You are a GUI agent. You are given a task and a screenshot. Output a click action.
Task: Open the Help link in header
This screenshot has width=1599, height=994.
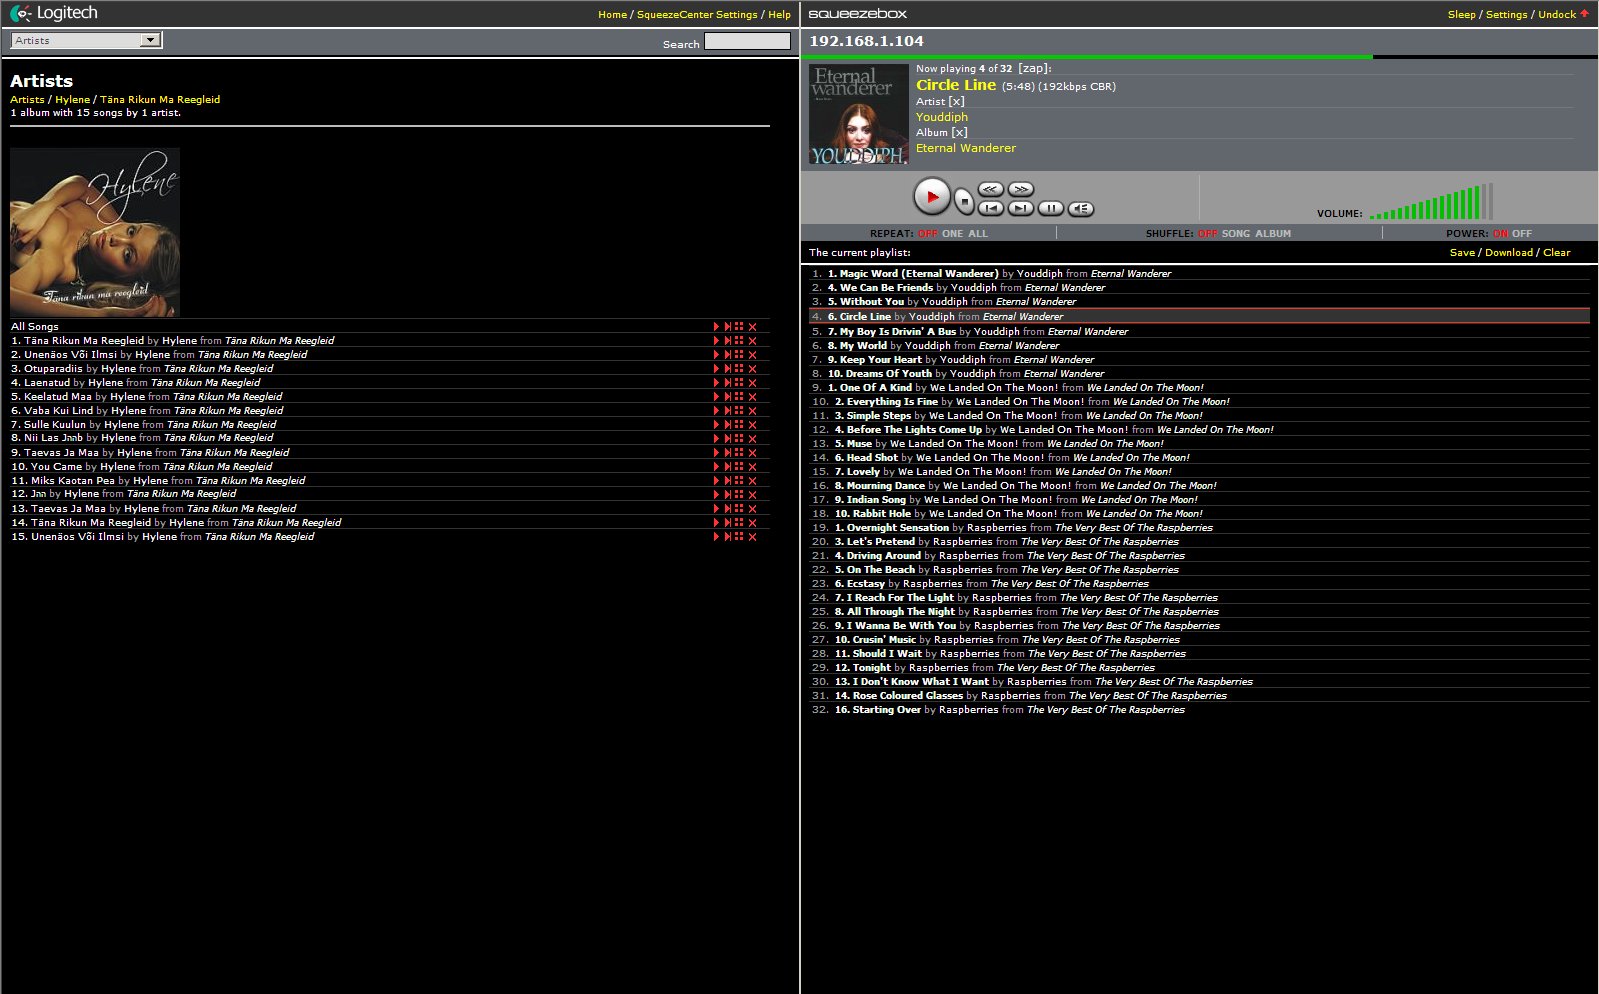pos(779,15)
